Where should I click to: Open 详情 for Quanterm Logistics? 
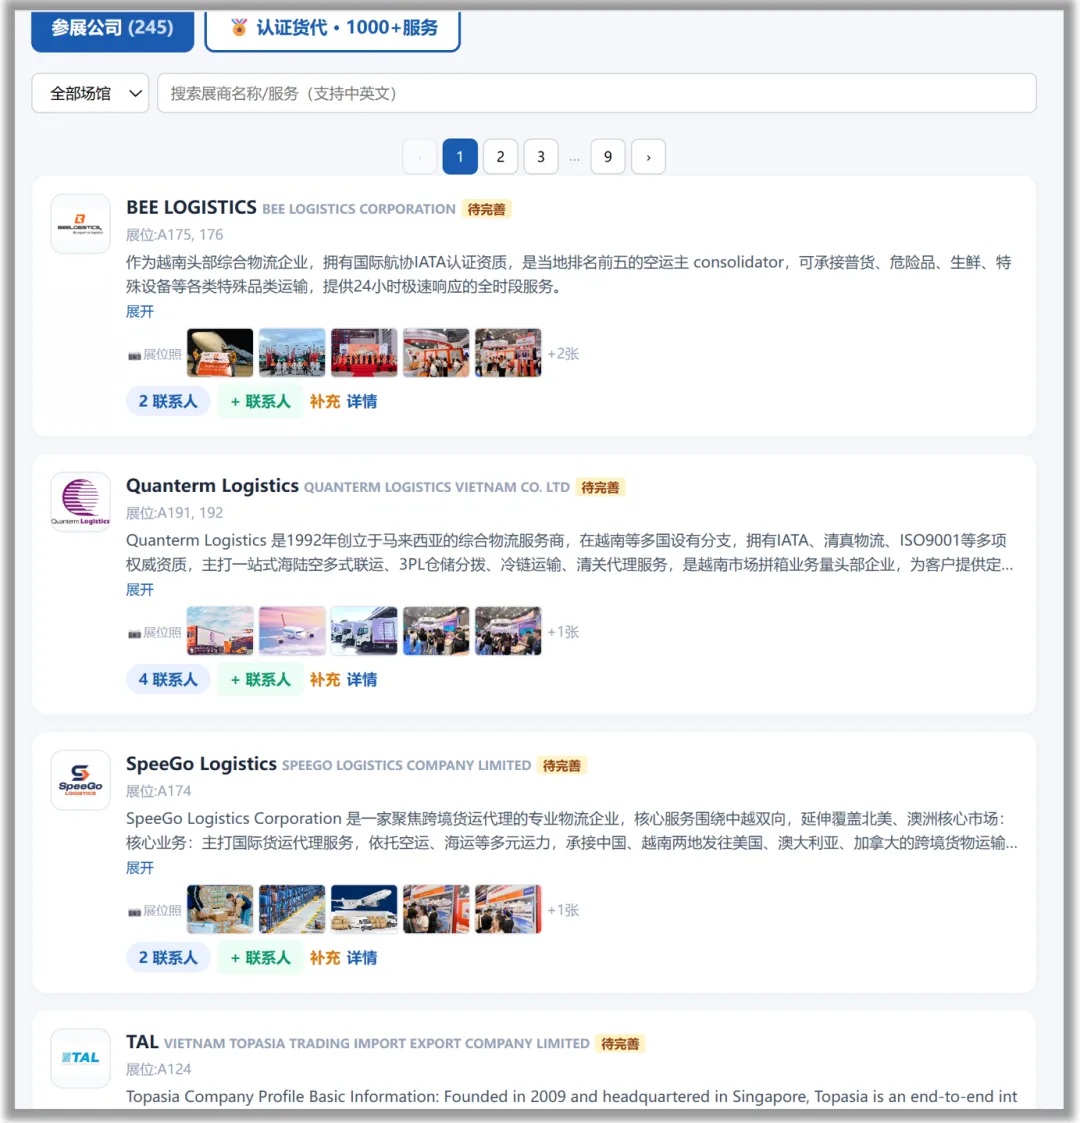coord(362,679)
